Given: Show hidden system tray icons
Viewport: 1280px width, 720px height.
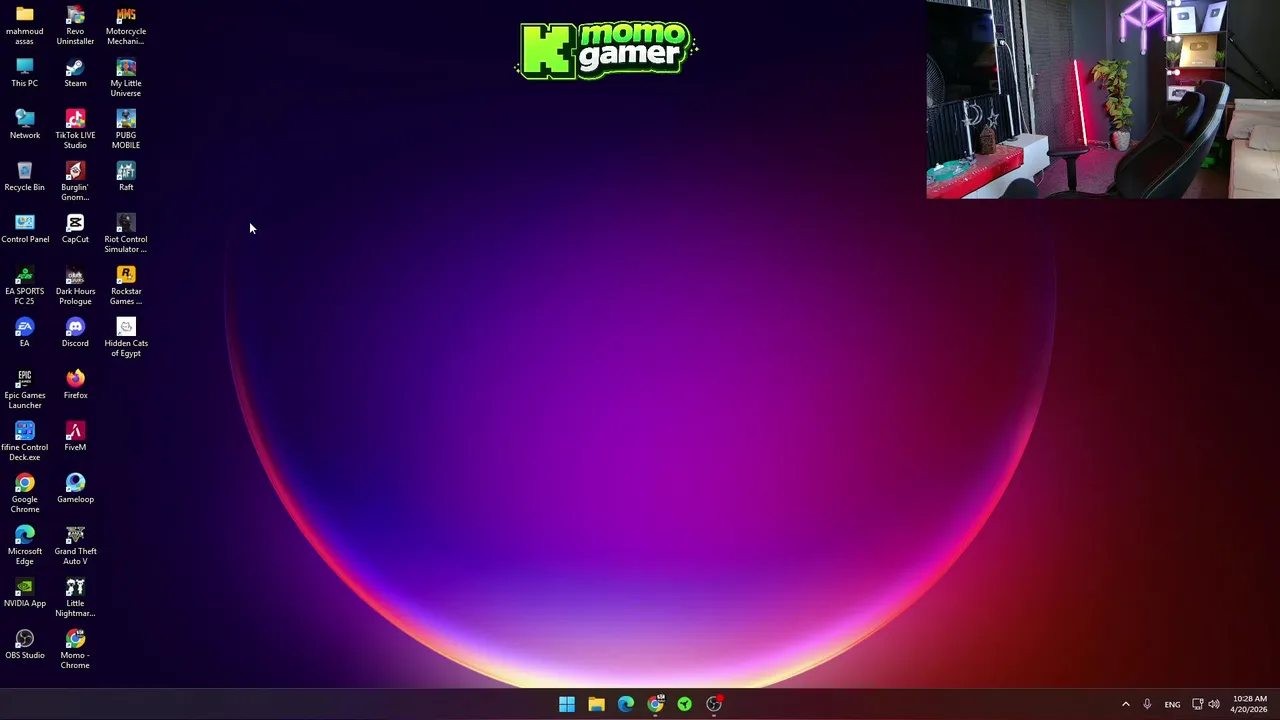Looking at the screenshot, I should click(x=1125, y=704).
